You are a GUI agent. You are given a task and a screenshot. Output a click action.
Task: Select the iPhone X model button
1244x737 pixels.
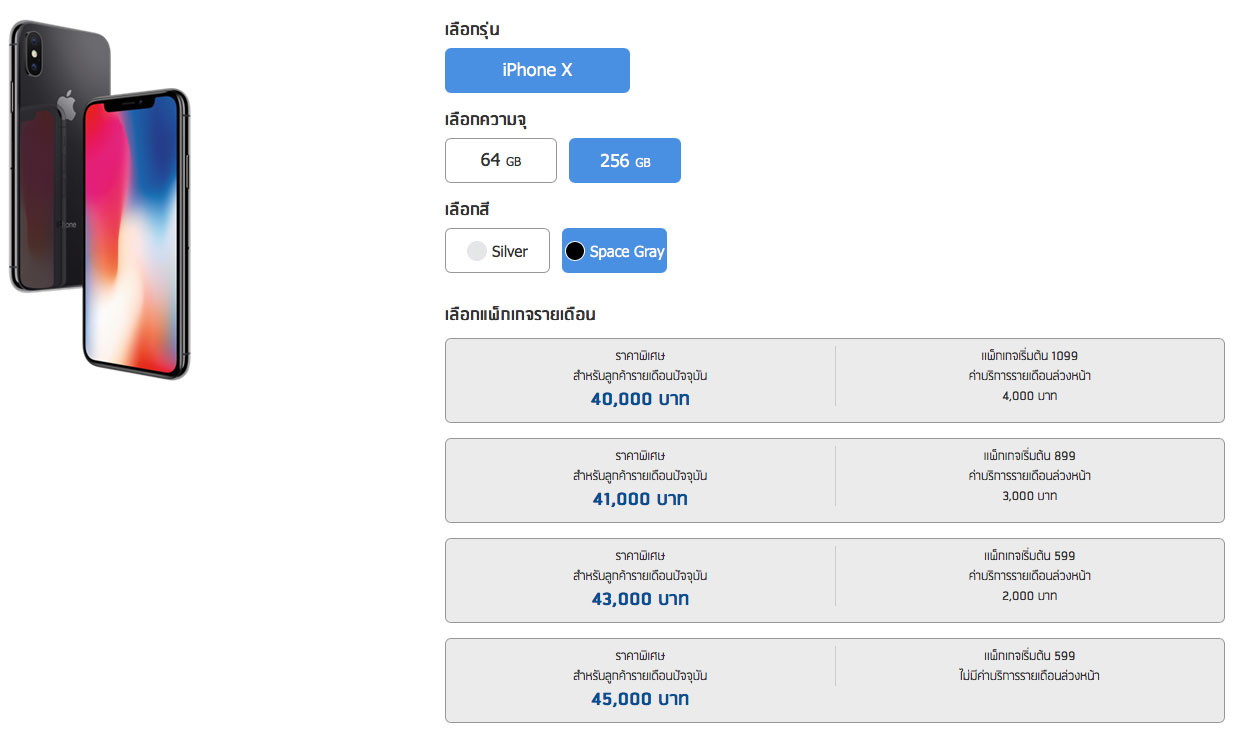pyautogui.click(x=537, y=70)
